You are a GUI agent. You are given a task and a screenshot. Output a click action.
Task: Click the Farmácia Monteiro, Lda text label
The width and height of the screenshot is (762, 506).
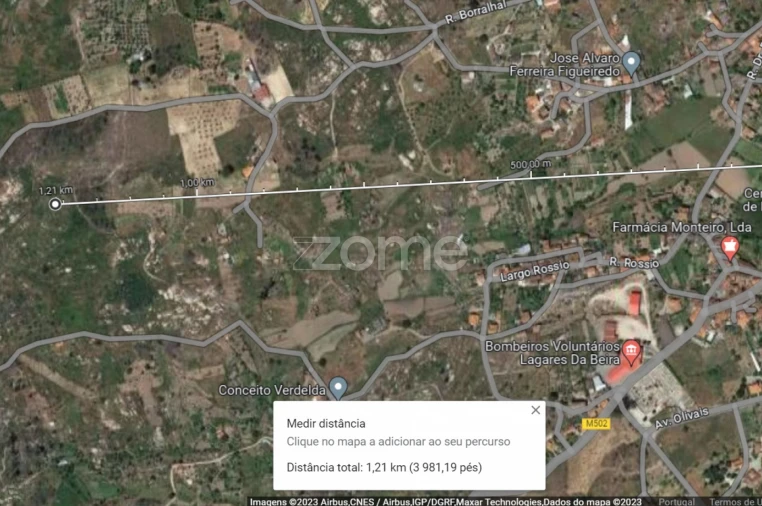click(681, 227)
